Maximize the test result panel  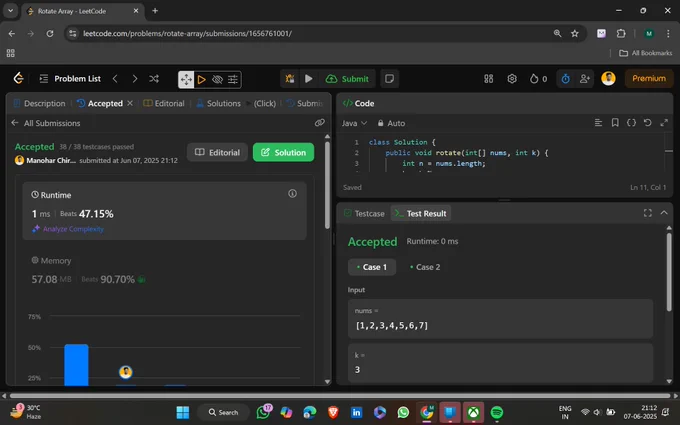point(647,213)
